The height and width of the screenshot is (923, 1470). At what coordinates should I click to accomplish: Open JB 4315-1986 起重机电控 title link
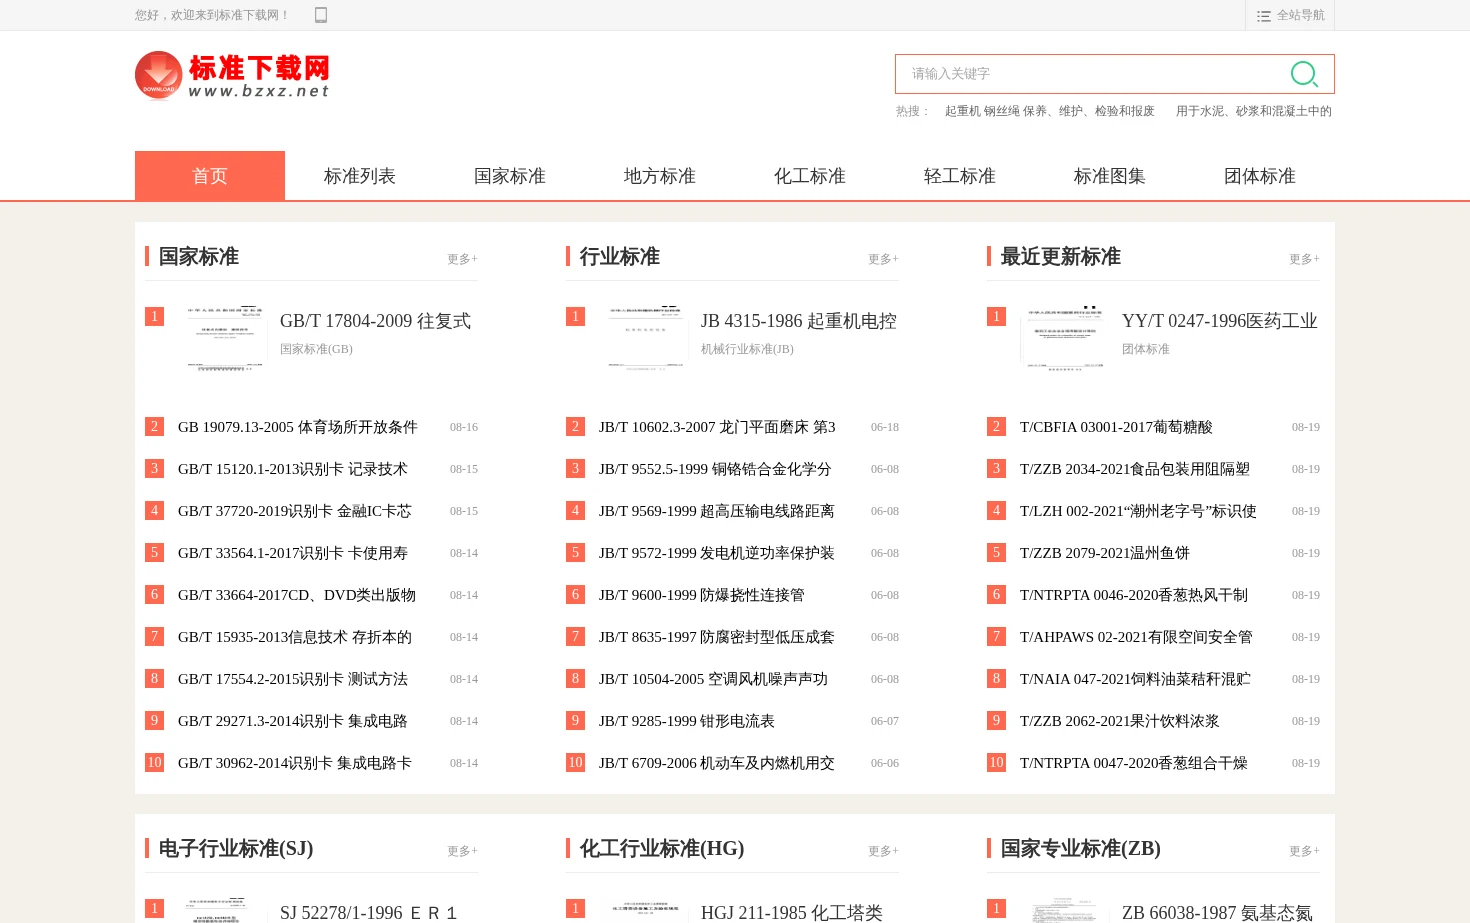click(799, 321)
